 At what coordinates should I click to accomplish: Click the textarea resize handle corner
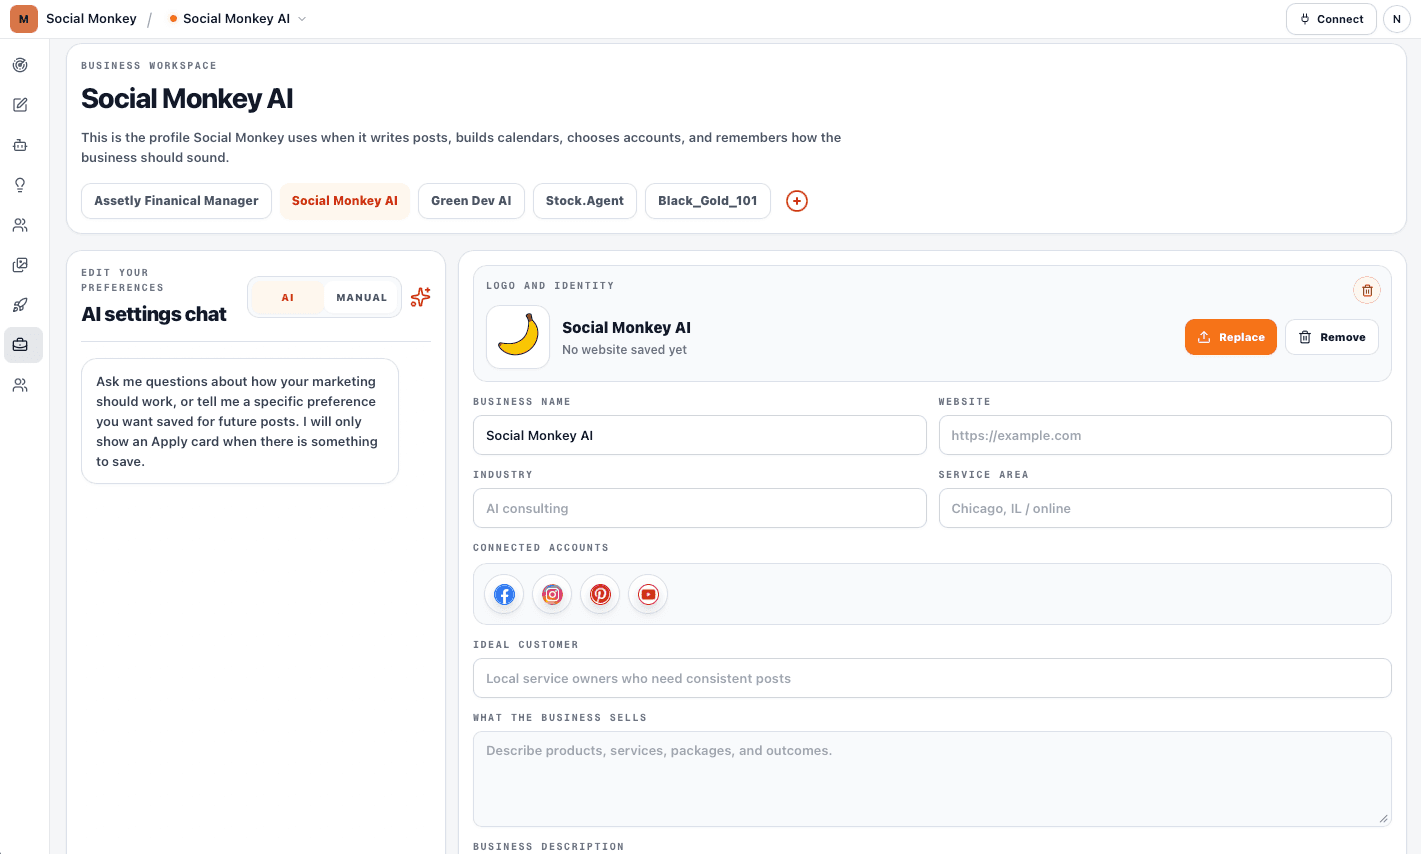coord(1383,818)
